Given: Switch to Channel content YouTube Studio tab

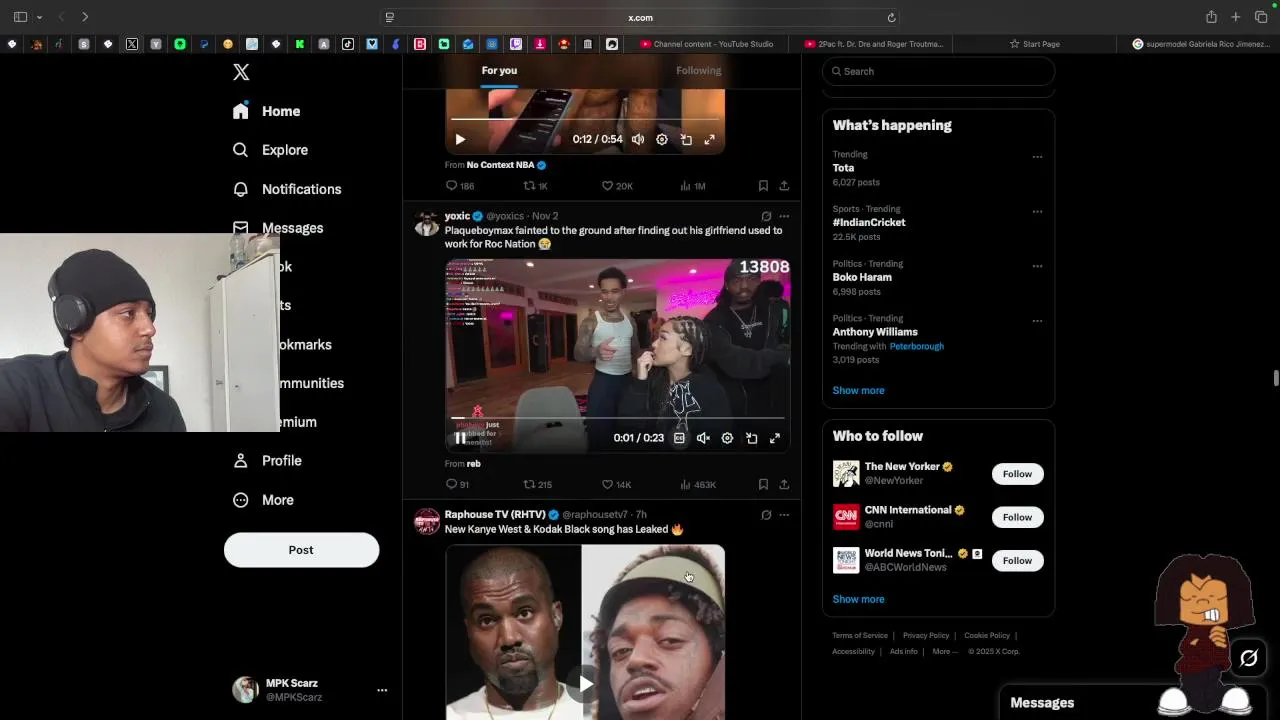Looking at the screenshot, I should [706, 44].
